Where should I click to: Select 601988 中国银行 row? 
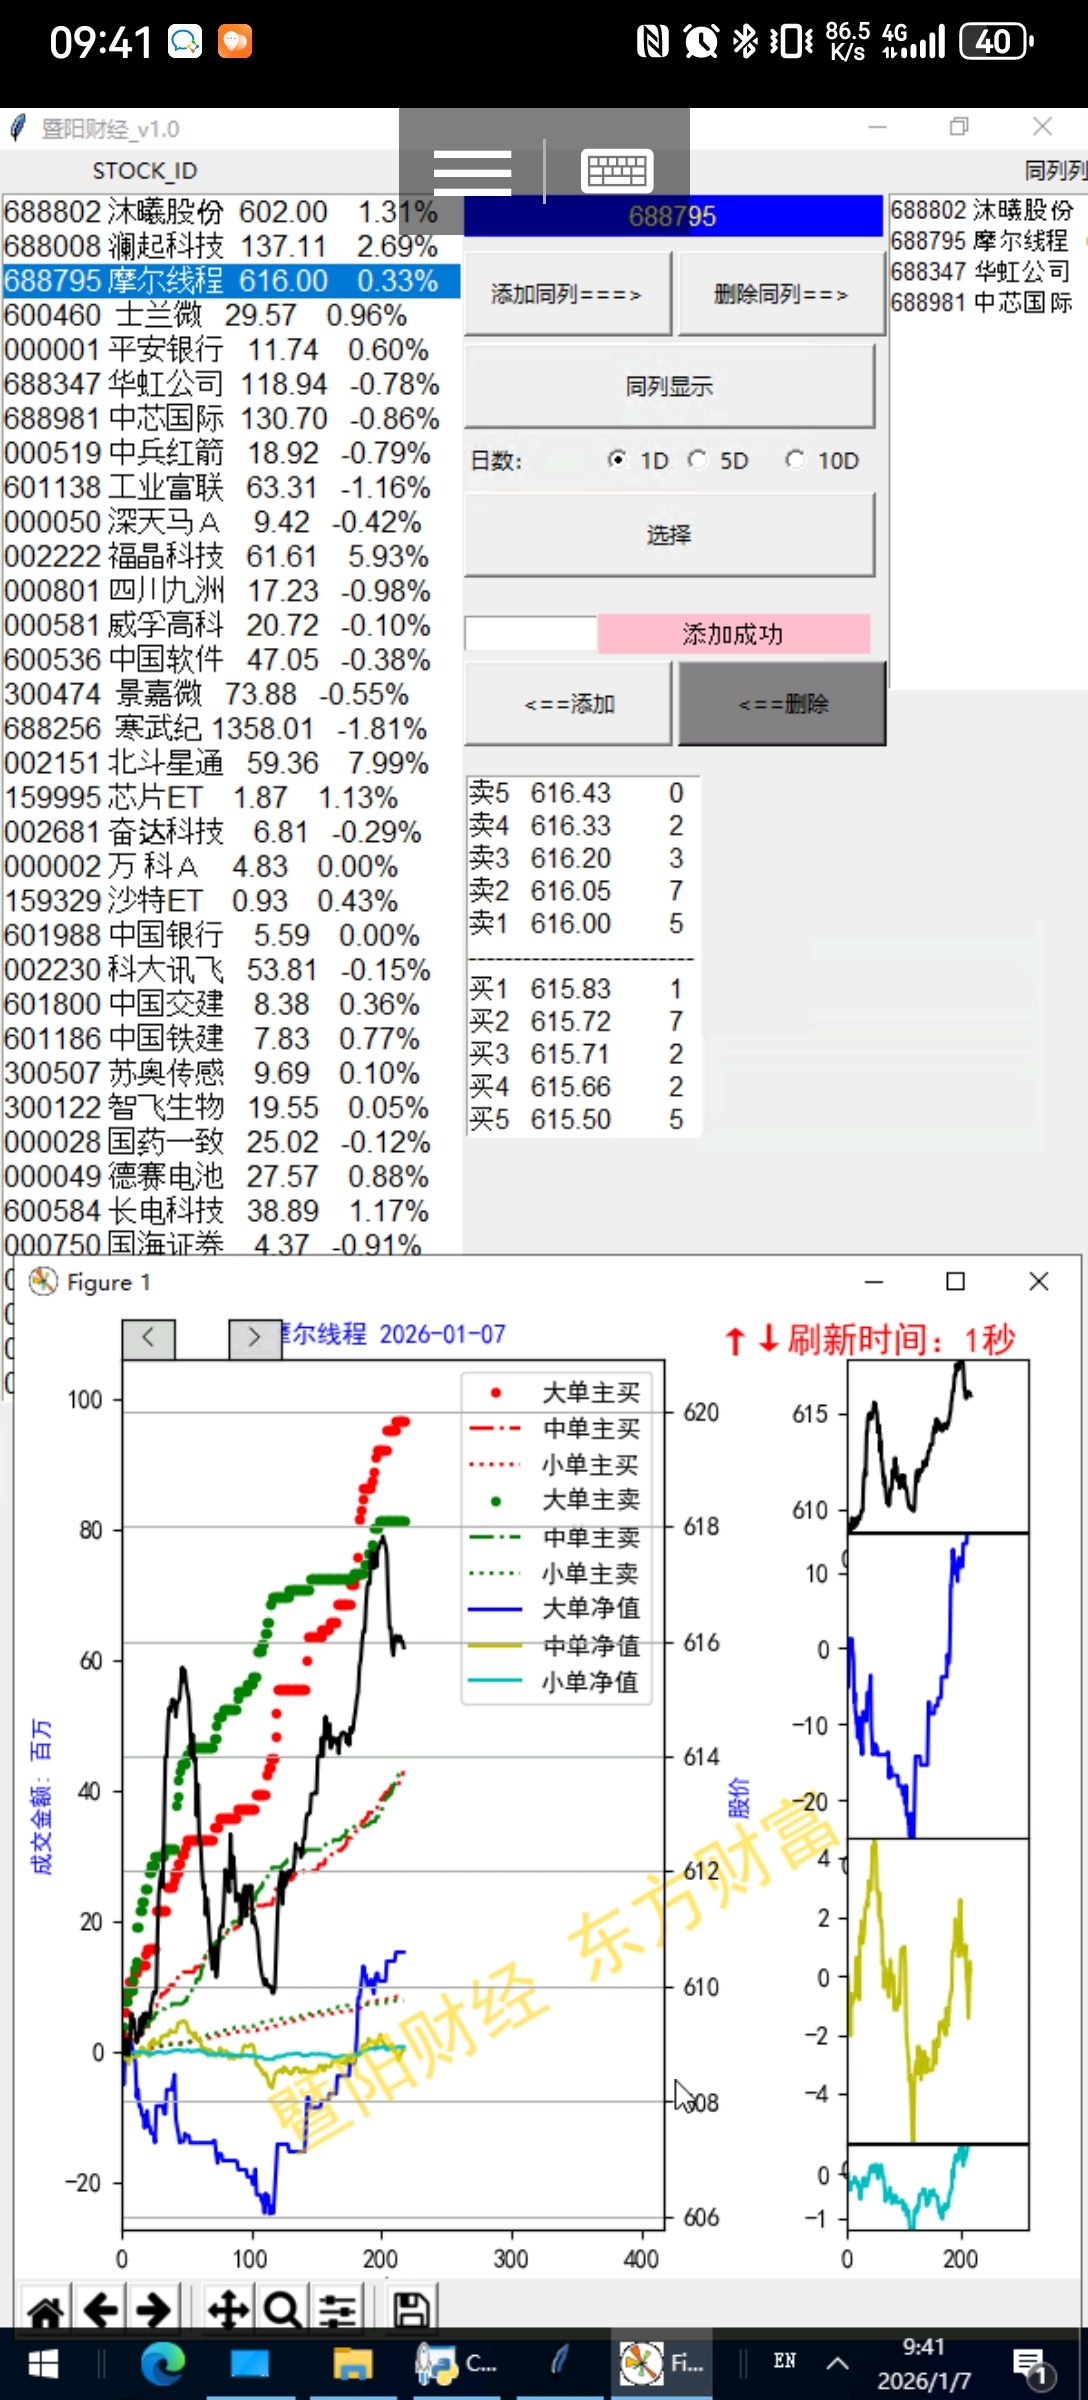tap(230, 935)
